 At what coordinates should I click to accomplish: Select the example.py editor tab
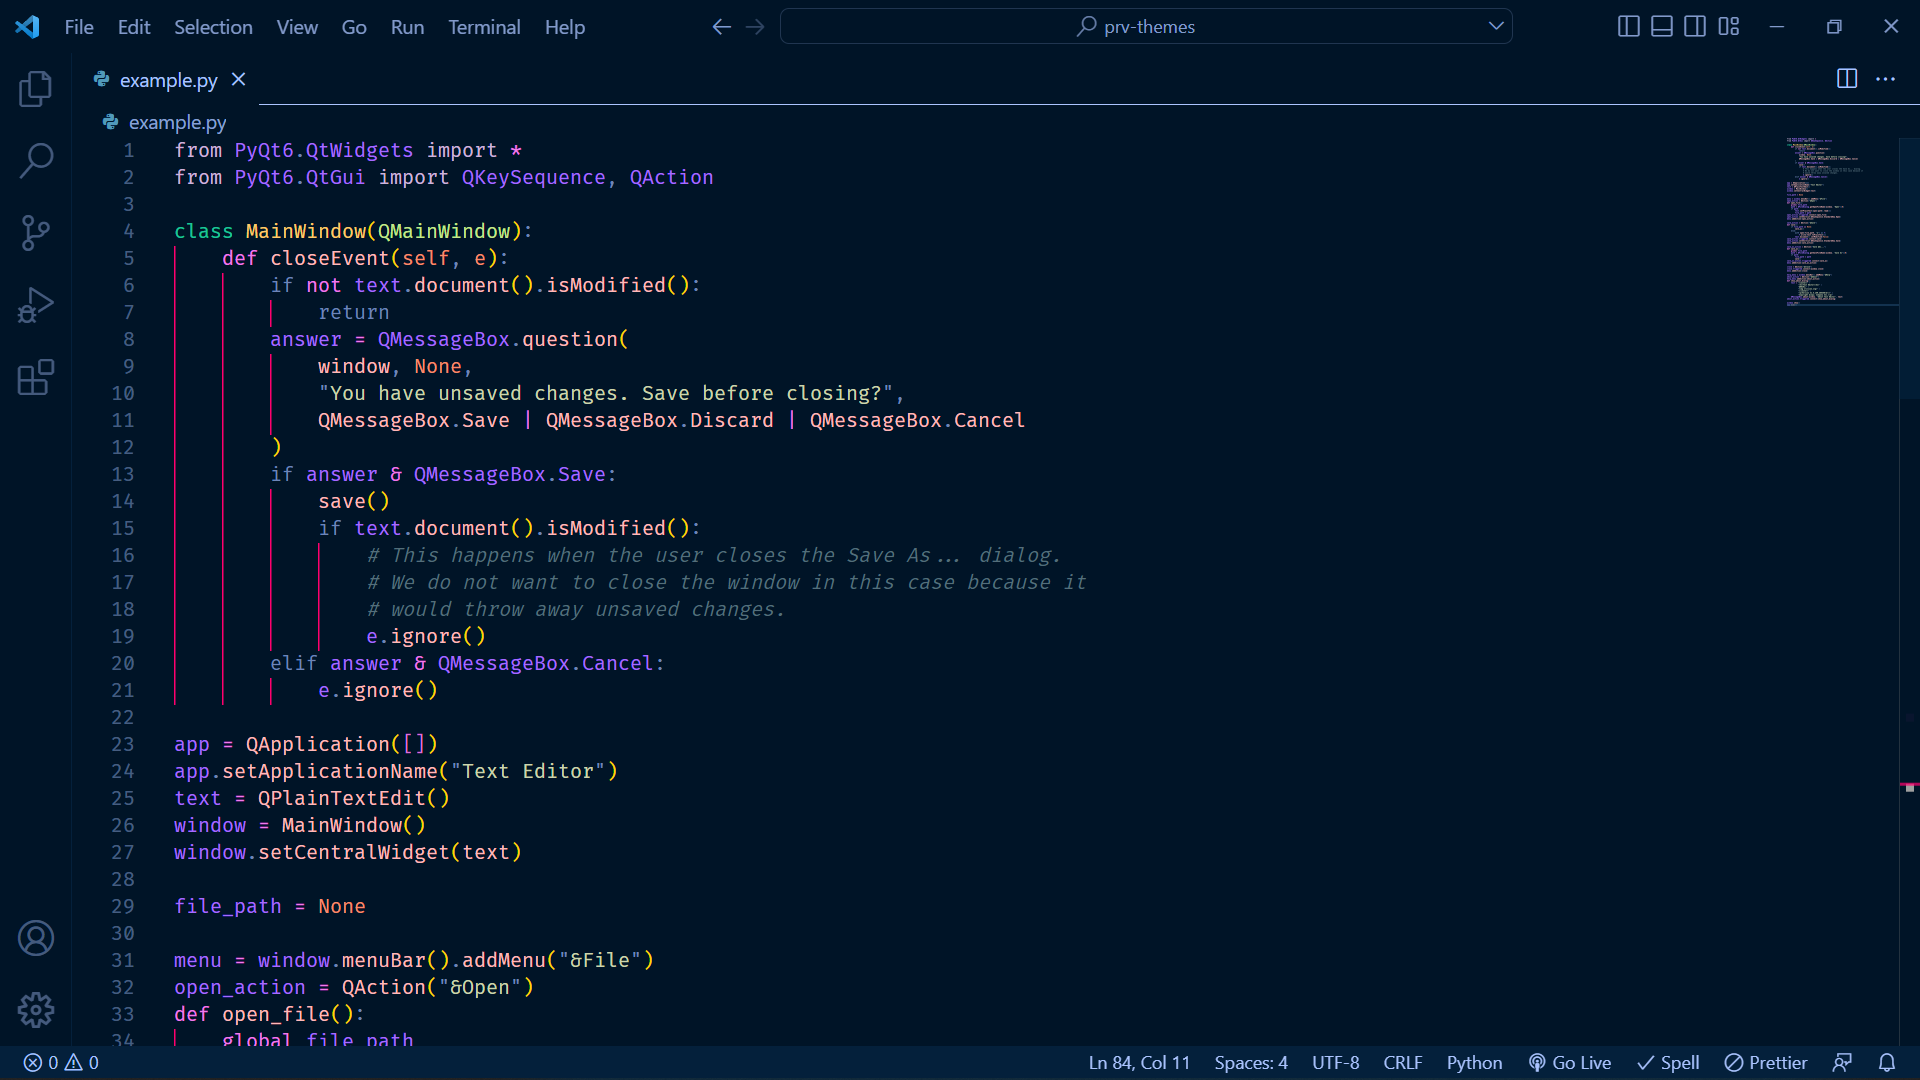coord(168,80)
